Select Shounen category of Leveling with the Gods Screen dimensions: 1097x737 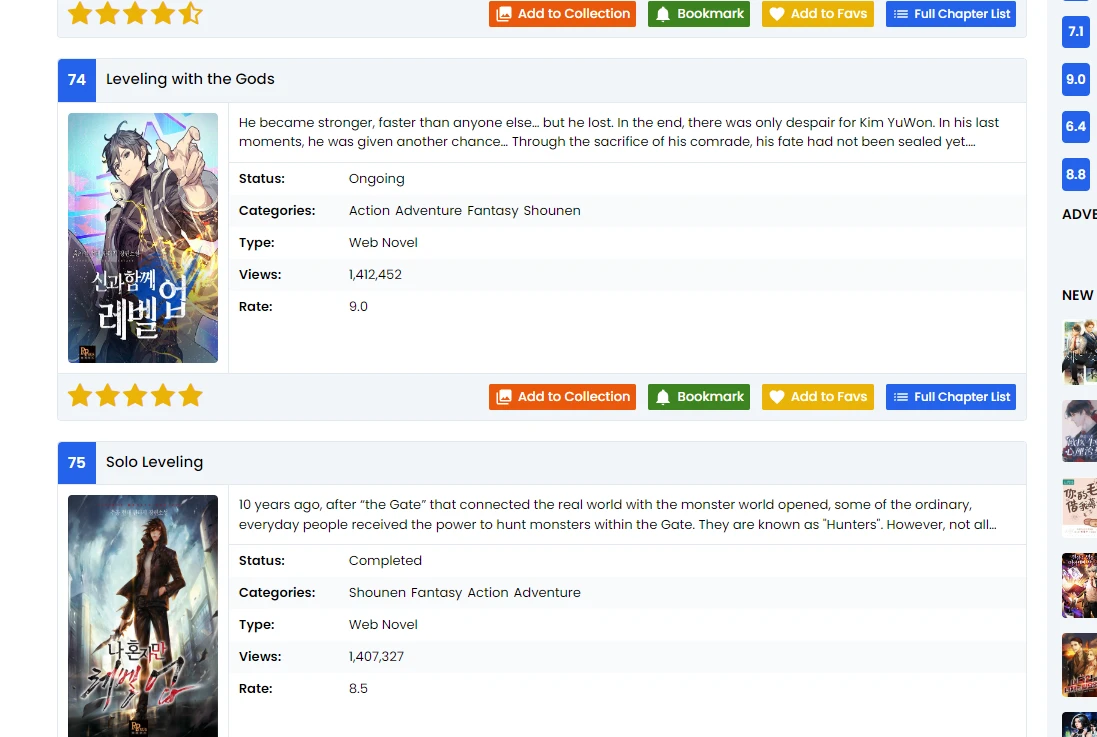coord(552,211)
